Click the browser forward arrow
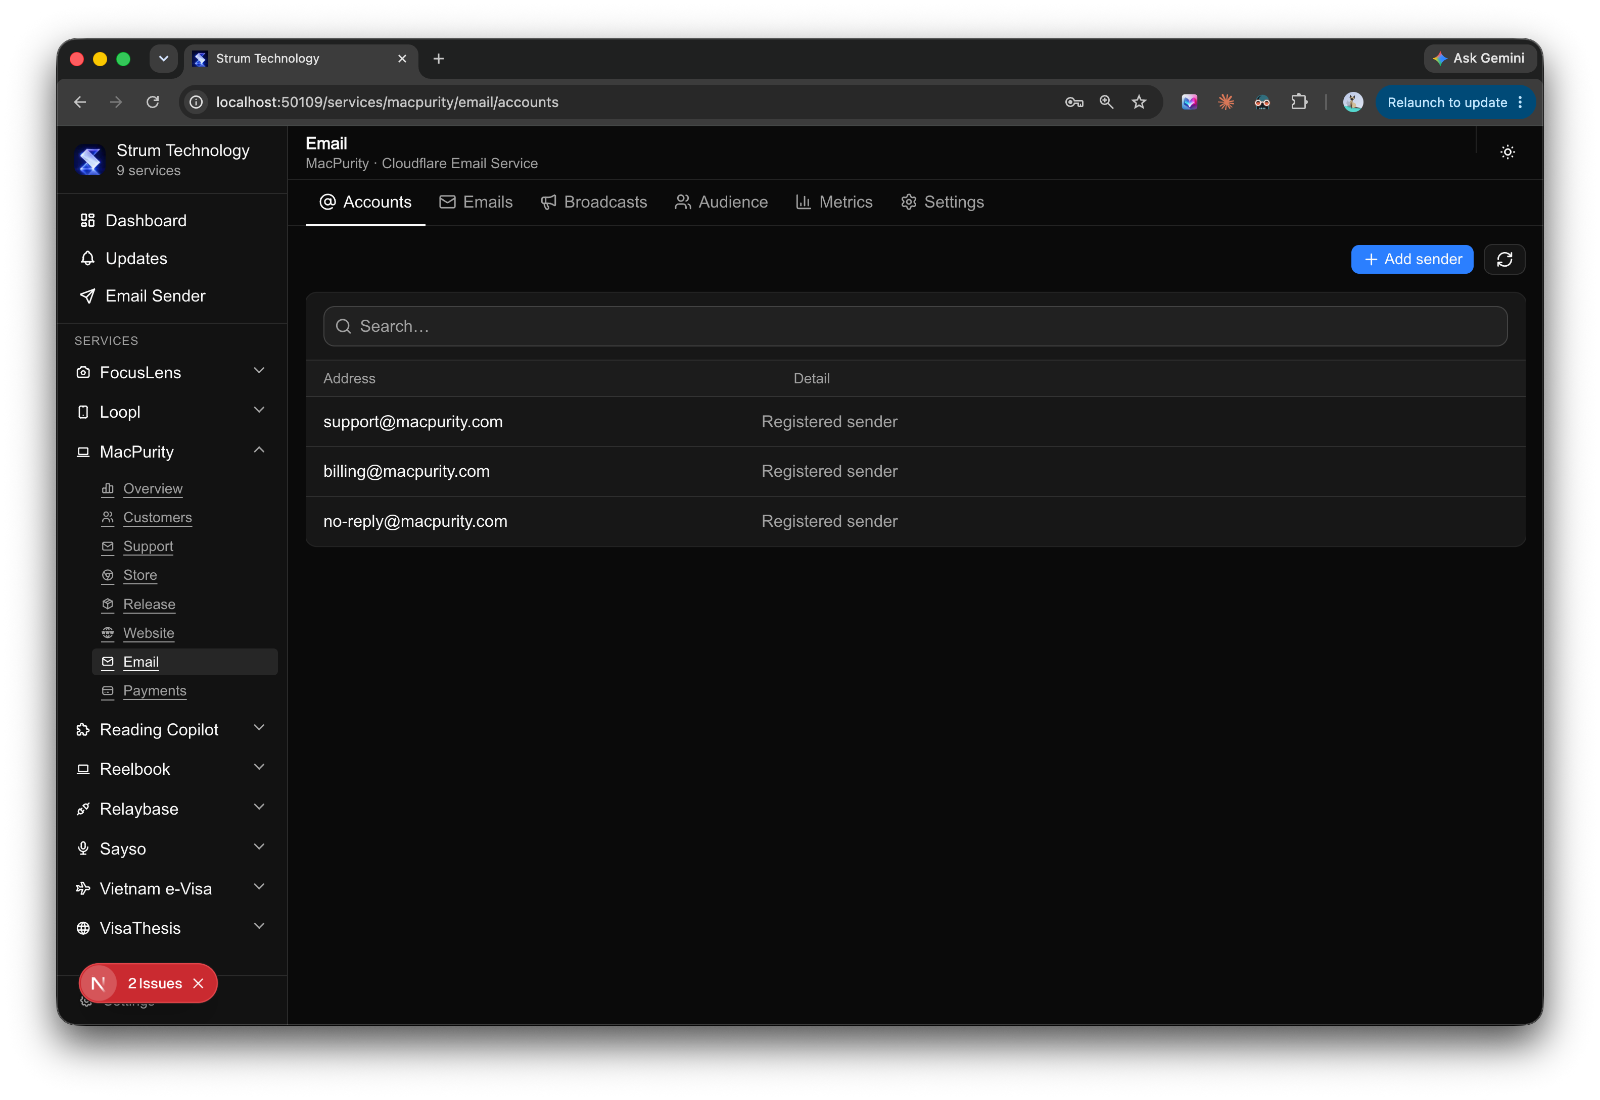 pos(116,102)
